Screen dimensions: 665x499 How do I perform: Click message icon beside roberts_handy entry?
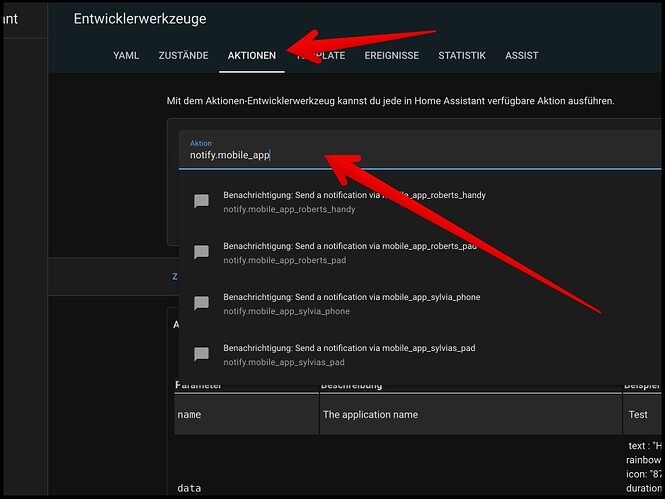click(201, 201)
